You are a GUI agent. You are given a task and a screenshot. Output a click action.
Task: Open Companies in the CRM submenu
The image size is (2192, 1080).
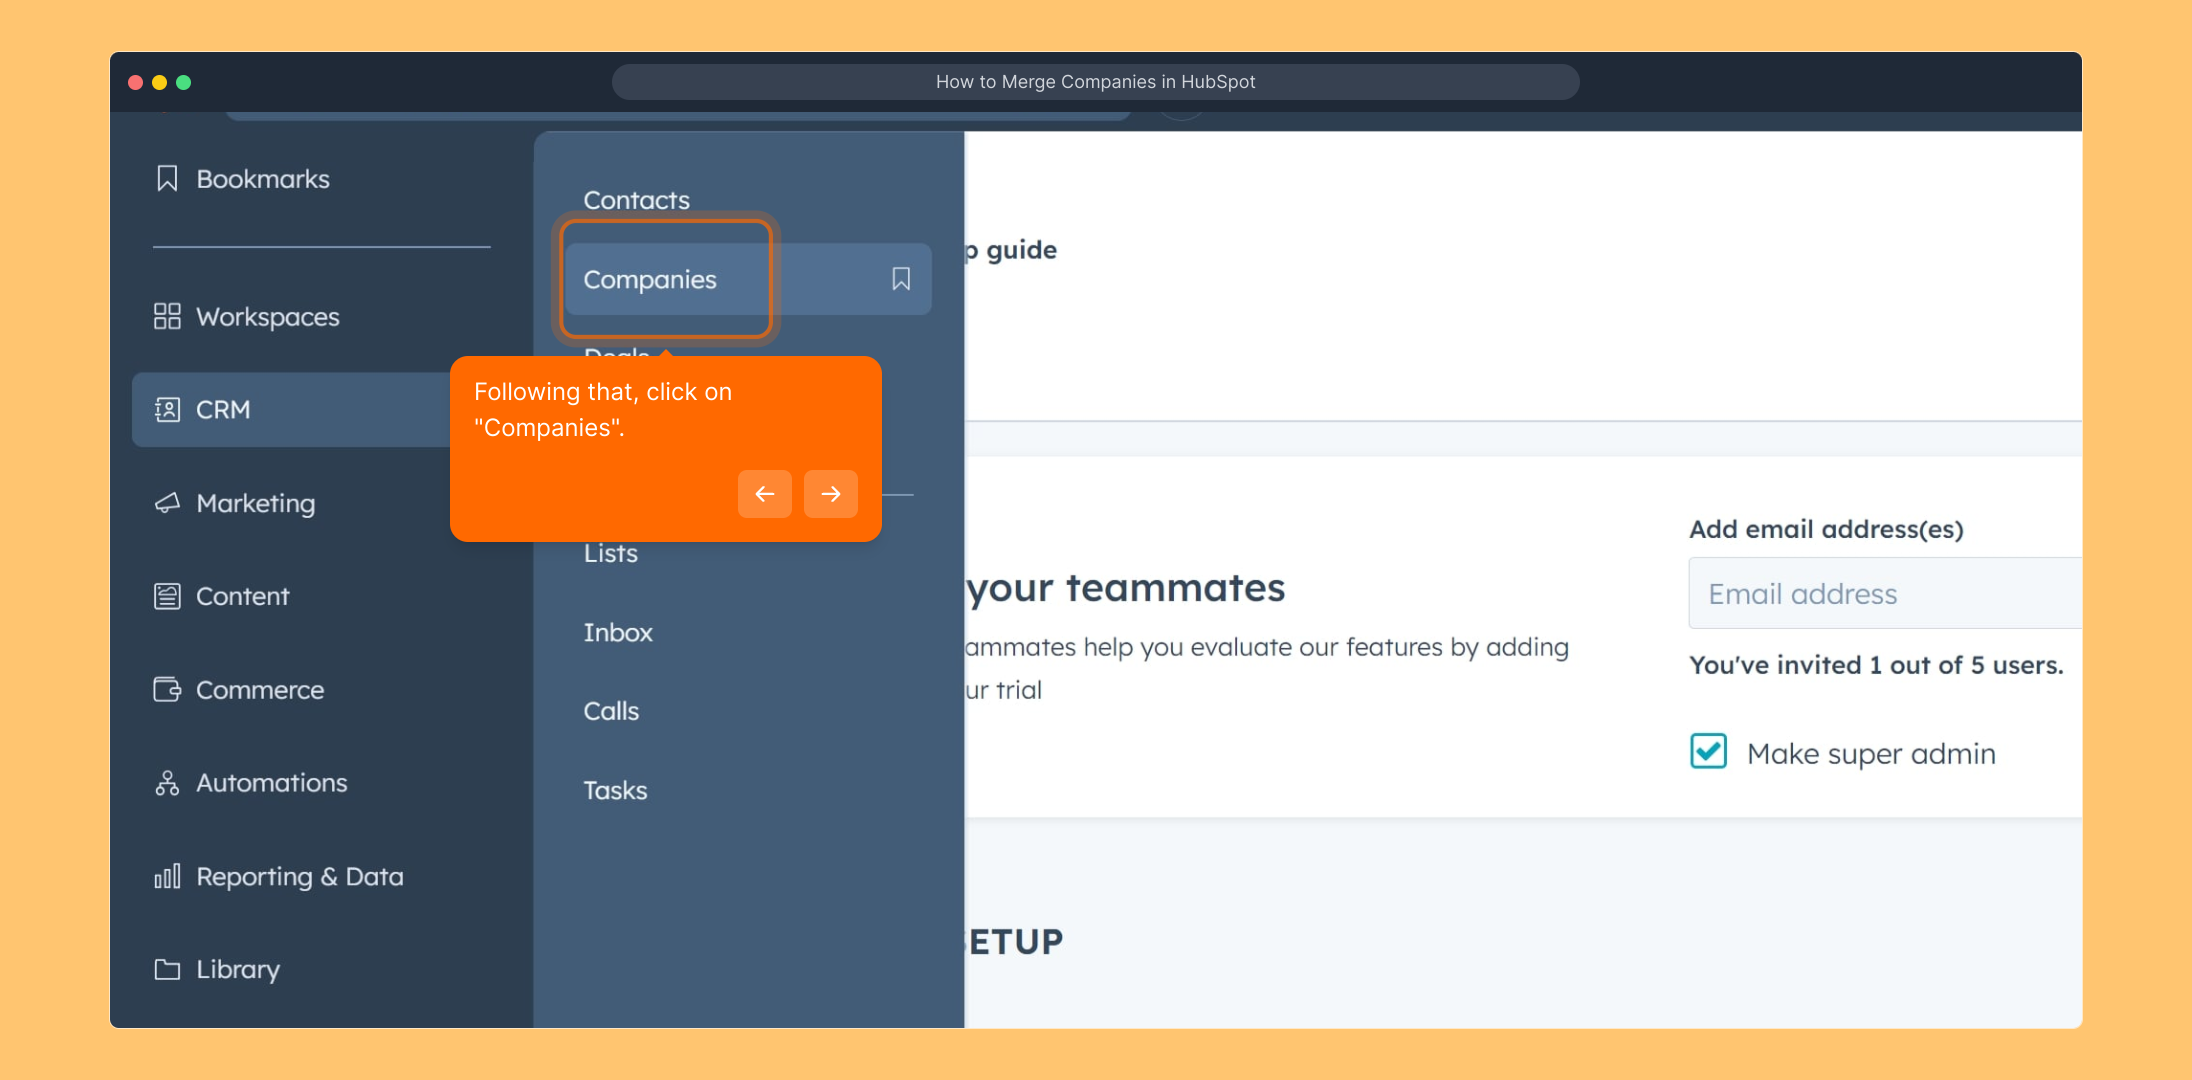pos(650,280)
